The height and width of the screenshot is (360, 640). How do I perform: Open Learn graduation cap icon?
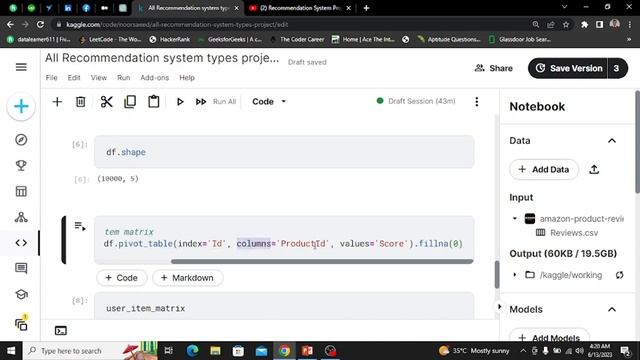coord(21,294)
